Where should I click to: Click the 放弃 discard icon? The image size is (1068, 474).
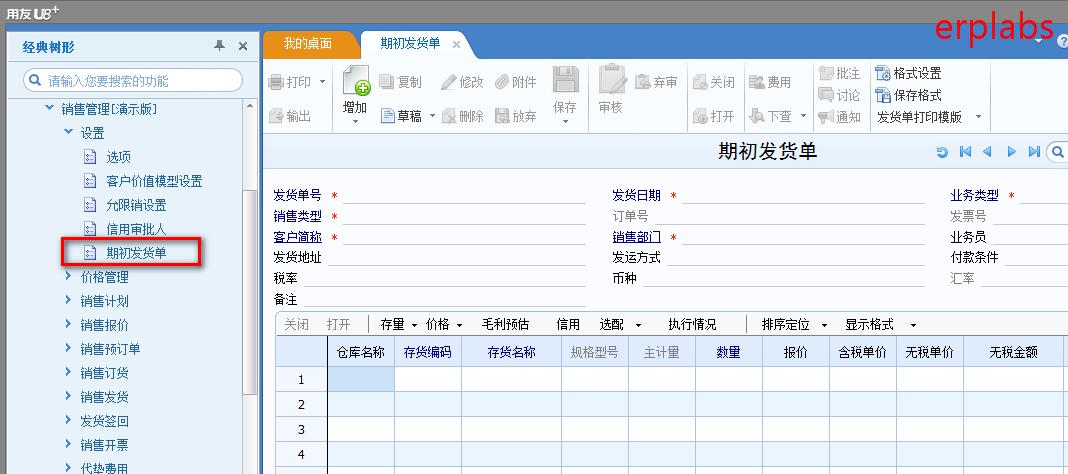point(502,116)
